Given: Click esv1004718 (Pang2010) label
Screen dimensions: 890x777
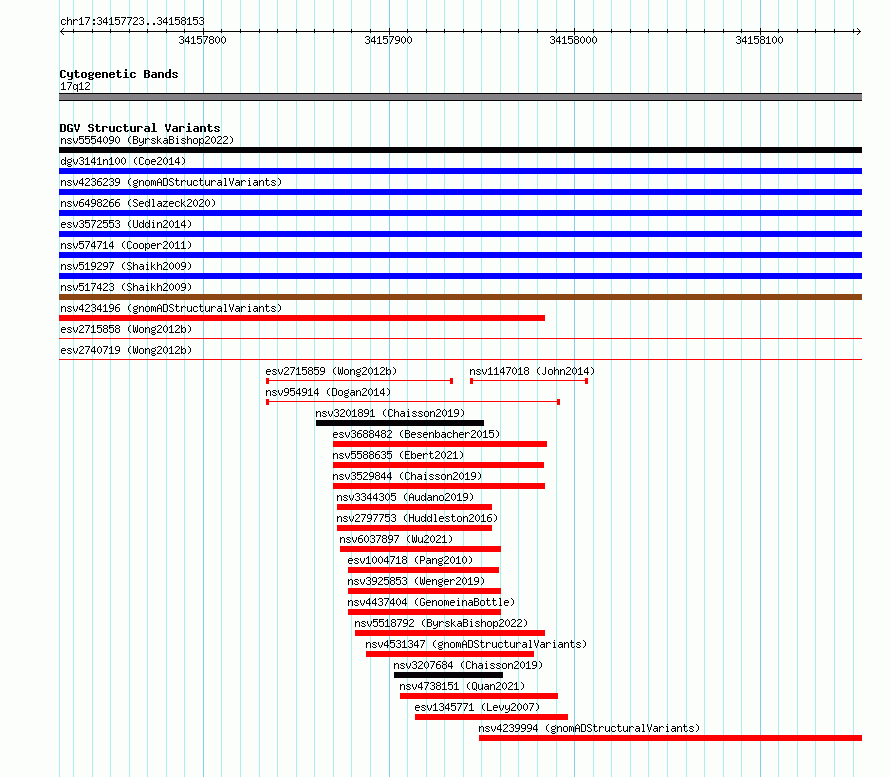Looking at the screenshot, I should (x=410, y=560).
